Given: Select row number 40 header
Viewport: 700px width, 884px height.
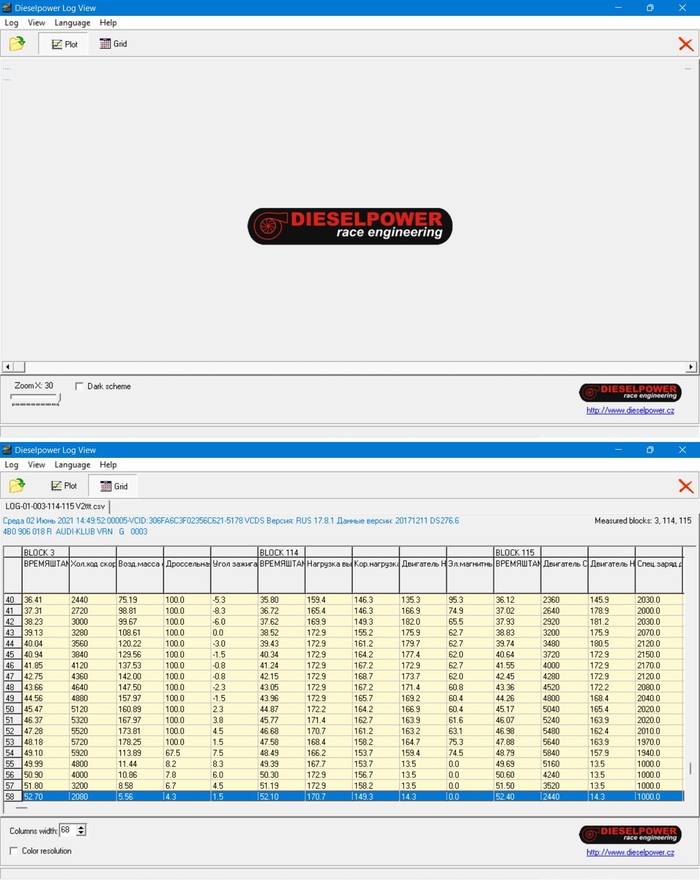Looking at the screenshot, I should click(12, 600).
